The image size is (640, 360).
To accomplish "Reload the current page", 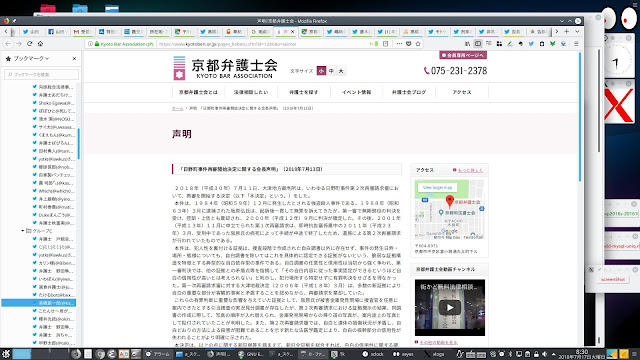I will pyautogui.click(x=29, y=44).
